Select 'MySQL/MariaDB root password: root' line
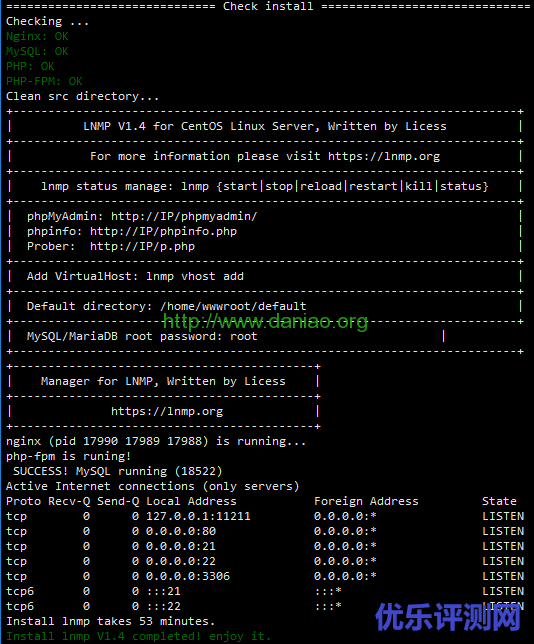 [x=142, y=336]
